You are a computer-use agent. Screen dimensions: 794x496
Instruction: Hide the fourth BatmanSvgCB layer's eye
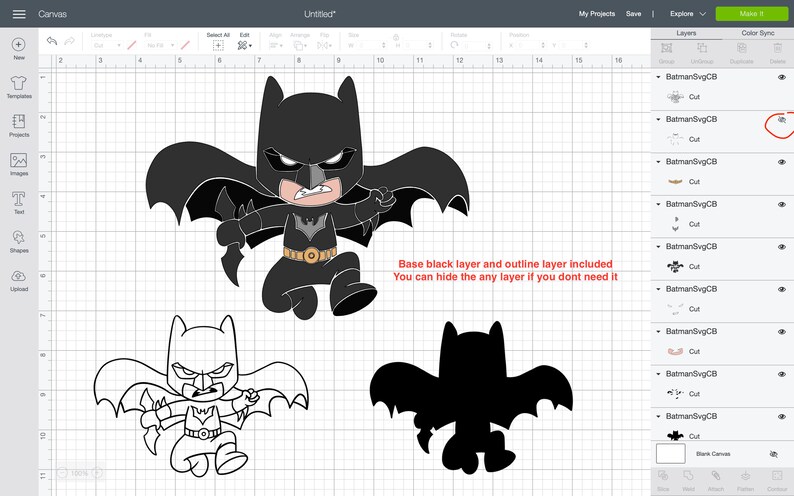point(782,205)
